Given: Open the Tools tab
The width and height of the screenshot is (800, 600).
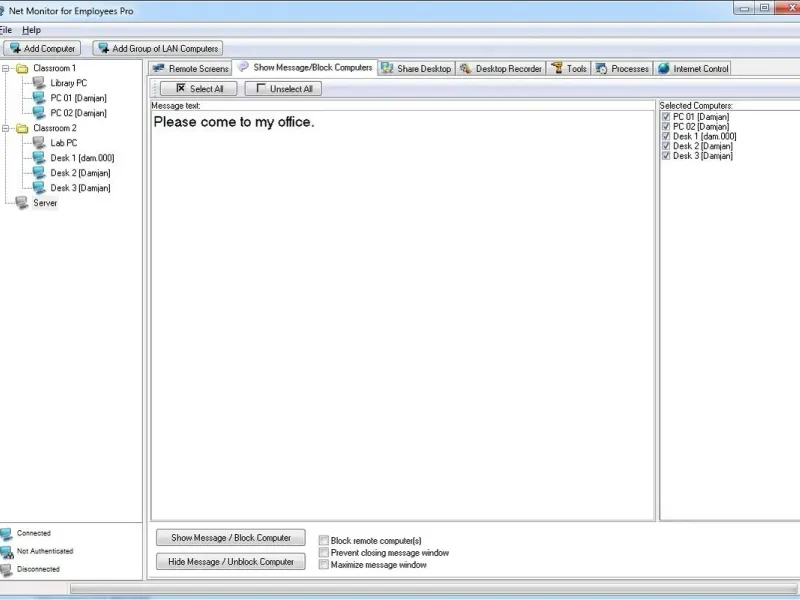Looking at the screenshot, I should point(569,68).
